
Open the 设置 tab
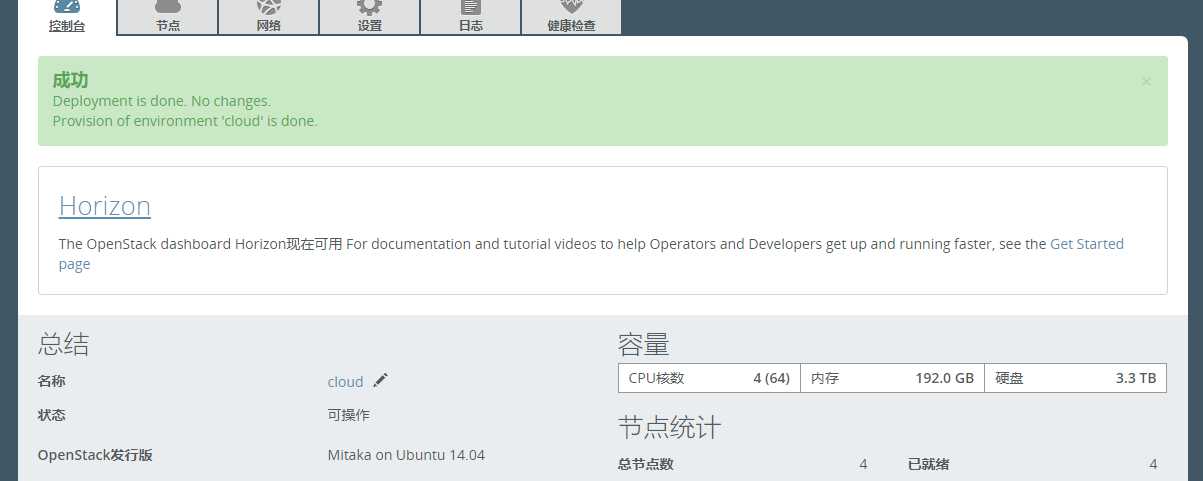click(x=369, y=17)
